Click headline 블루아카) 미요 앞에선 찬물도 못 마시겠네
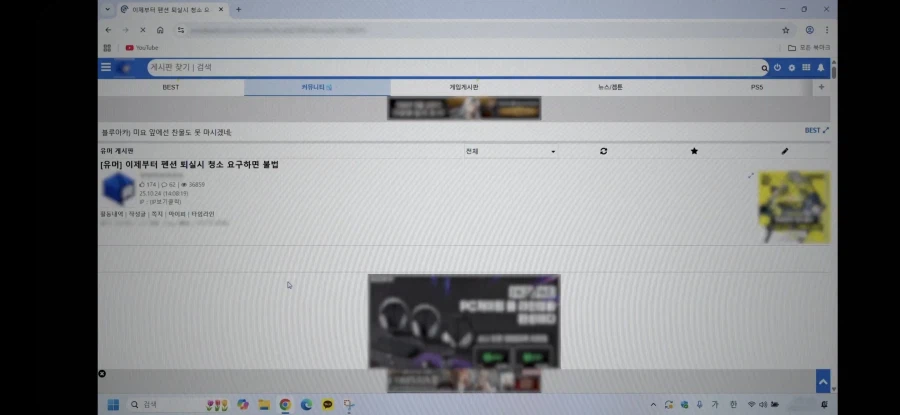This screenshot has height=415, width=900. 166,133
